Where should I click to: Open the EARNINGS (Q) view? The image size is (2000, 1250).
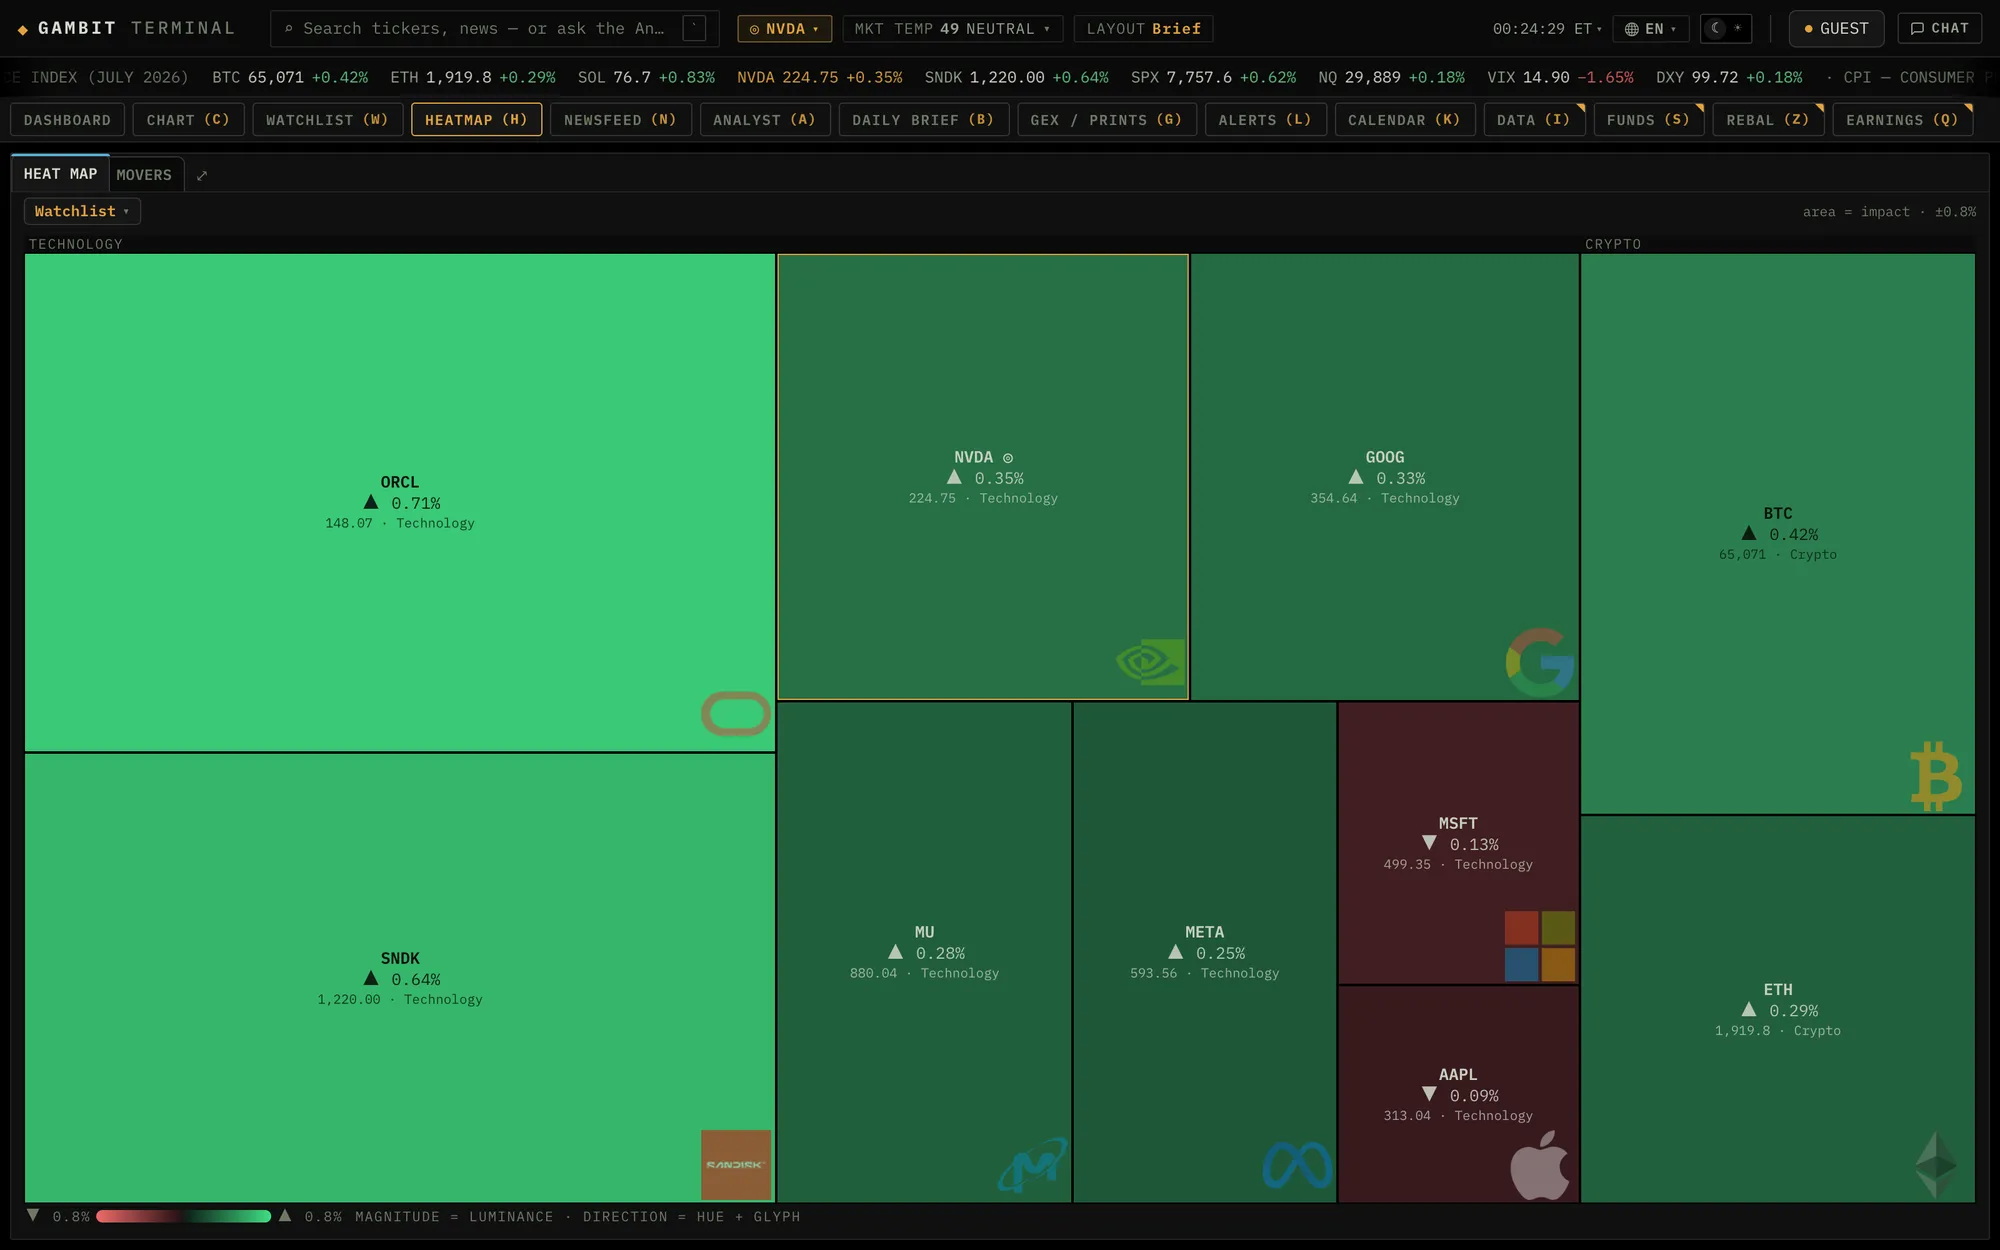[1902, 120]
